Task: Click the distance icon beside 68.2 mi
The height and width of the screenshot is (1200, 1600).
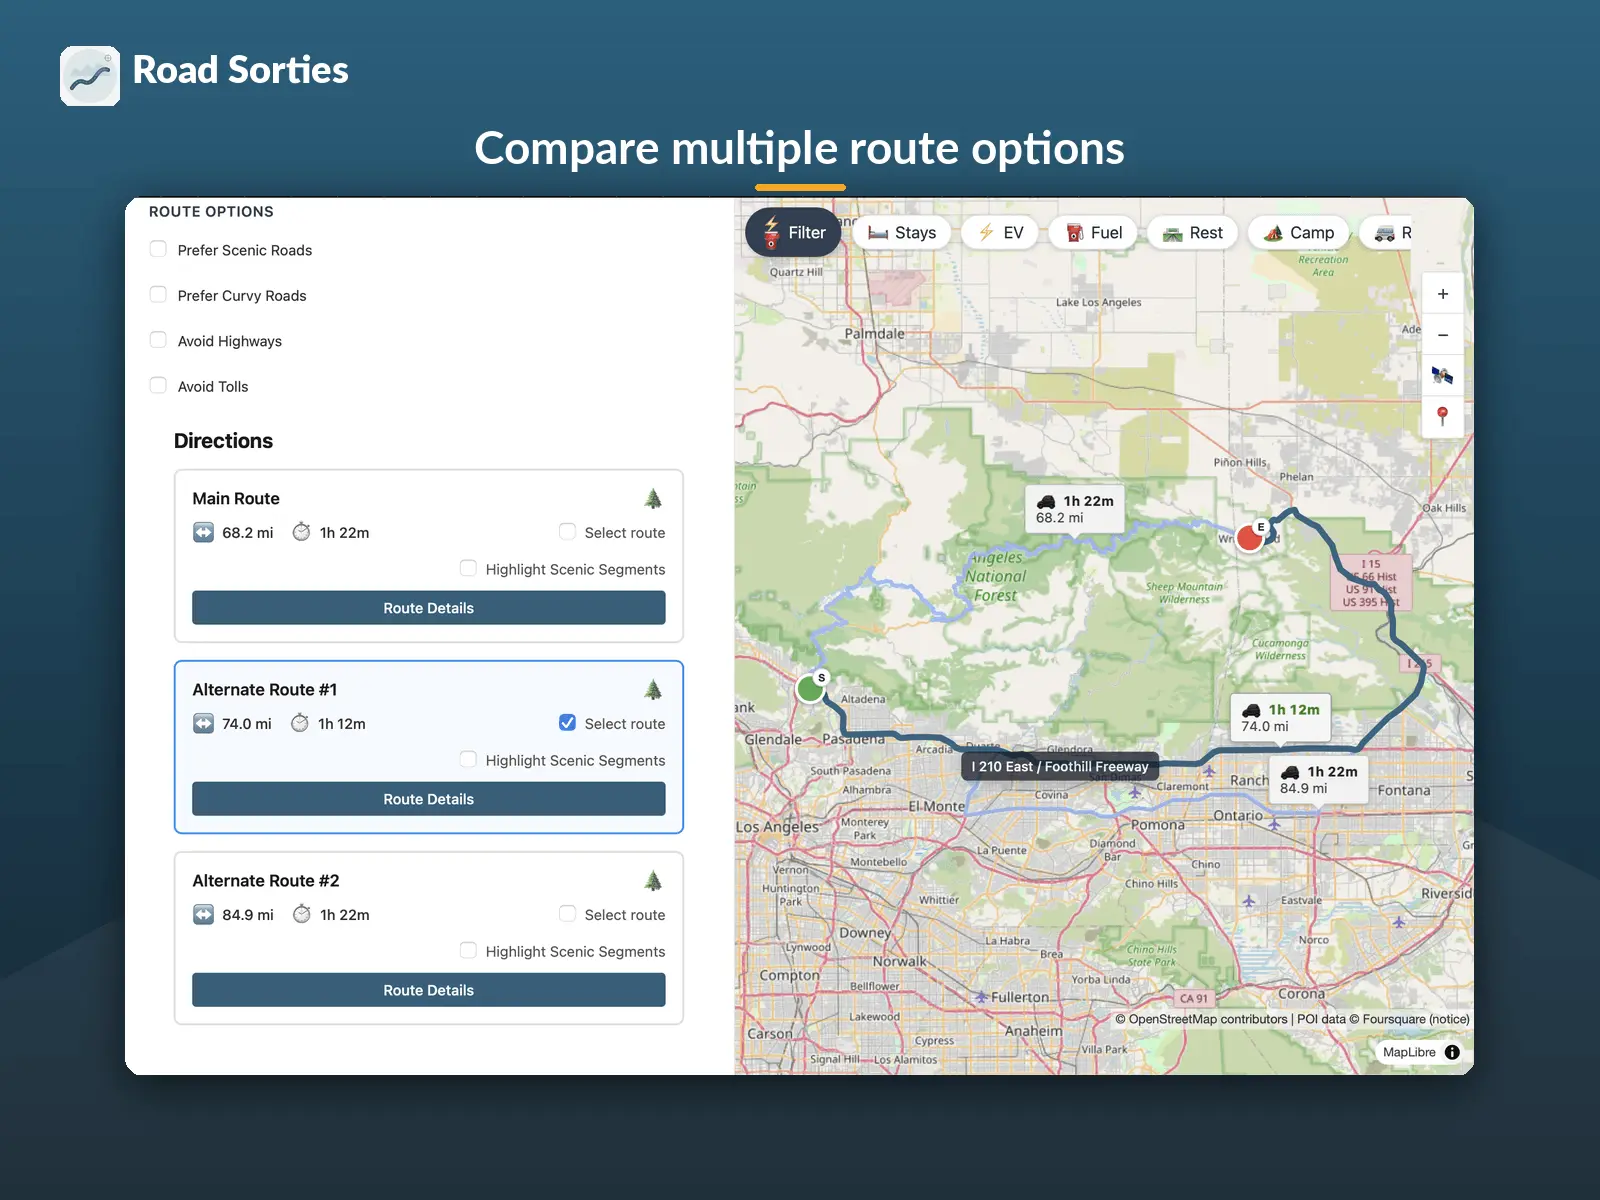Action: coord(203,532)
